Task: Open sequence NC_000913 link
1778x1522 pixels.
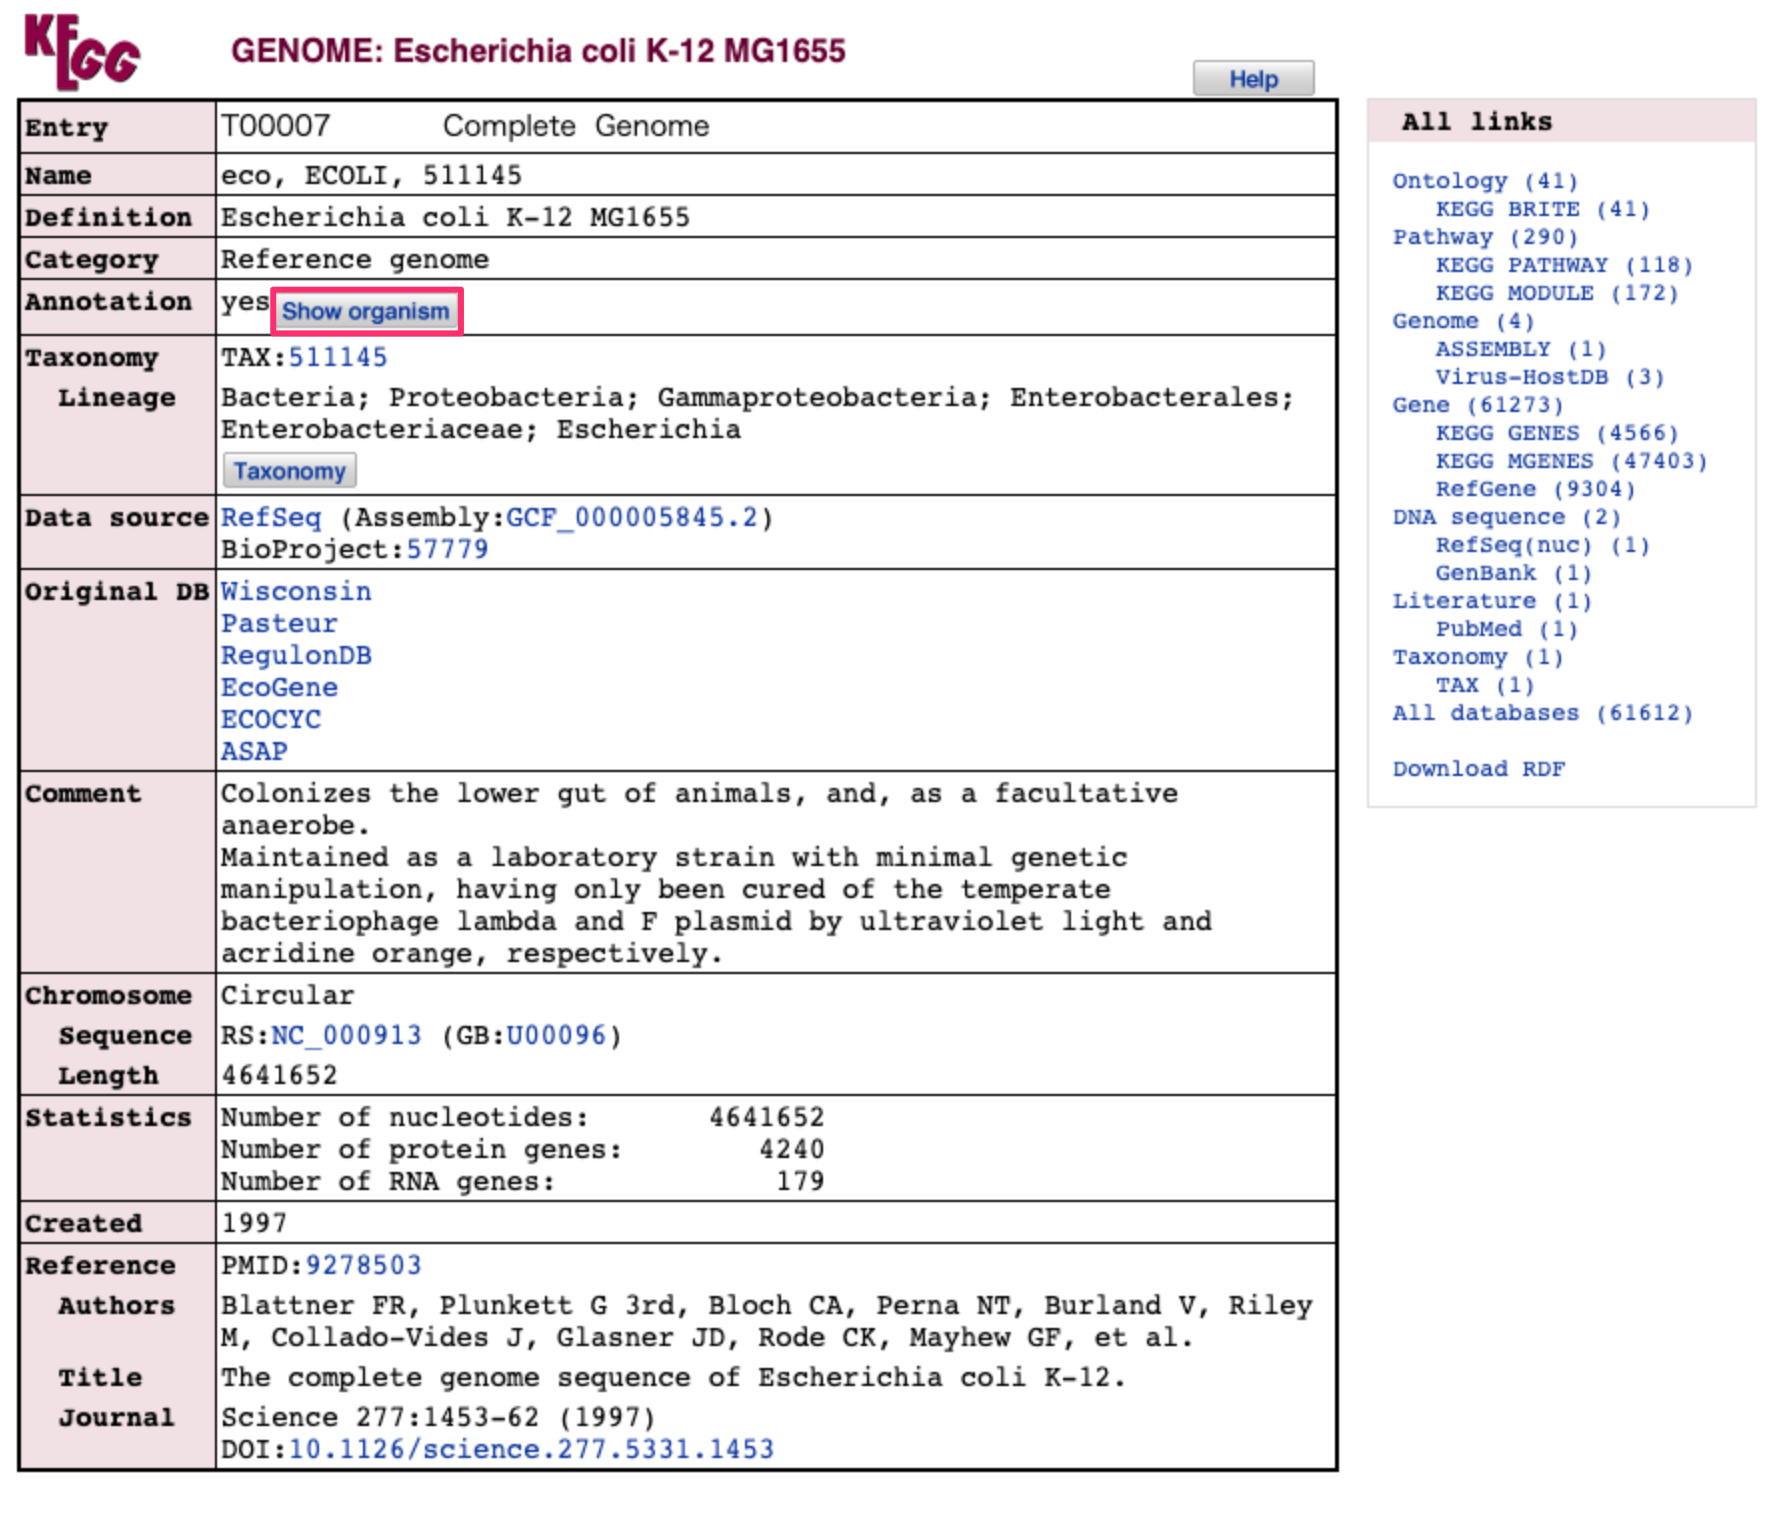Action: (346, 1035)
